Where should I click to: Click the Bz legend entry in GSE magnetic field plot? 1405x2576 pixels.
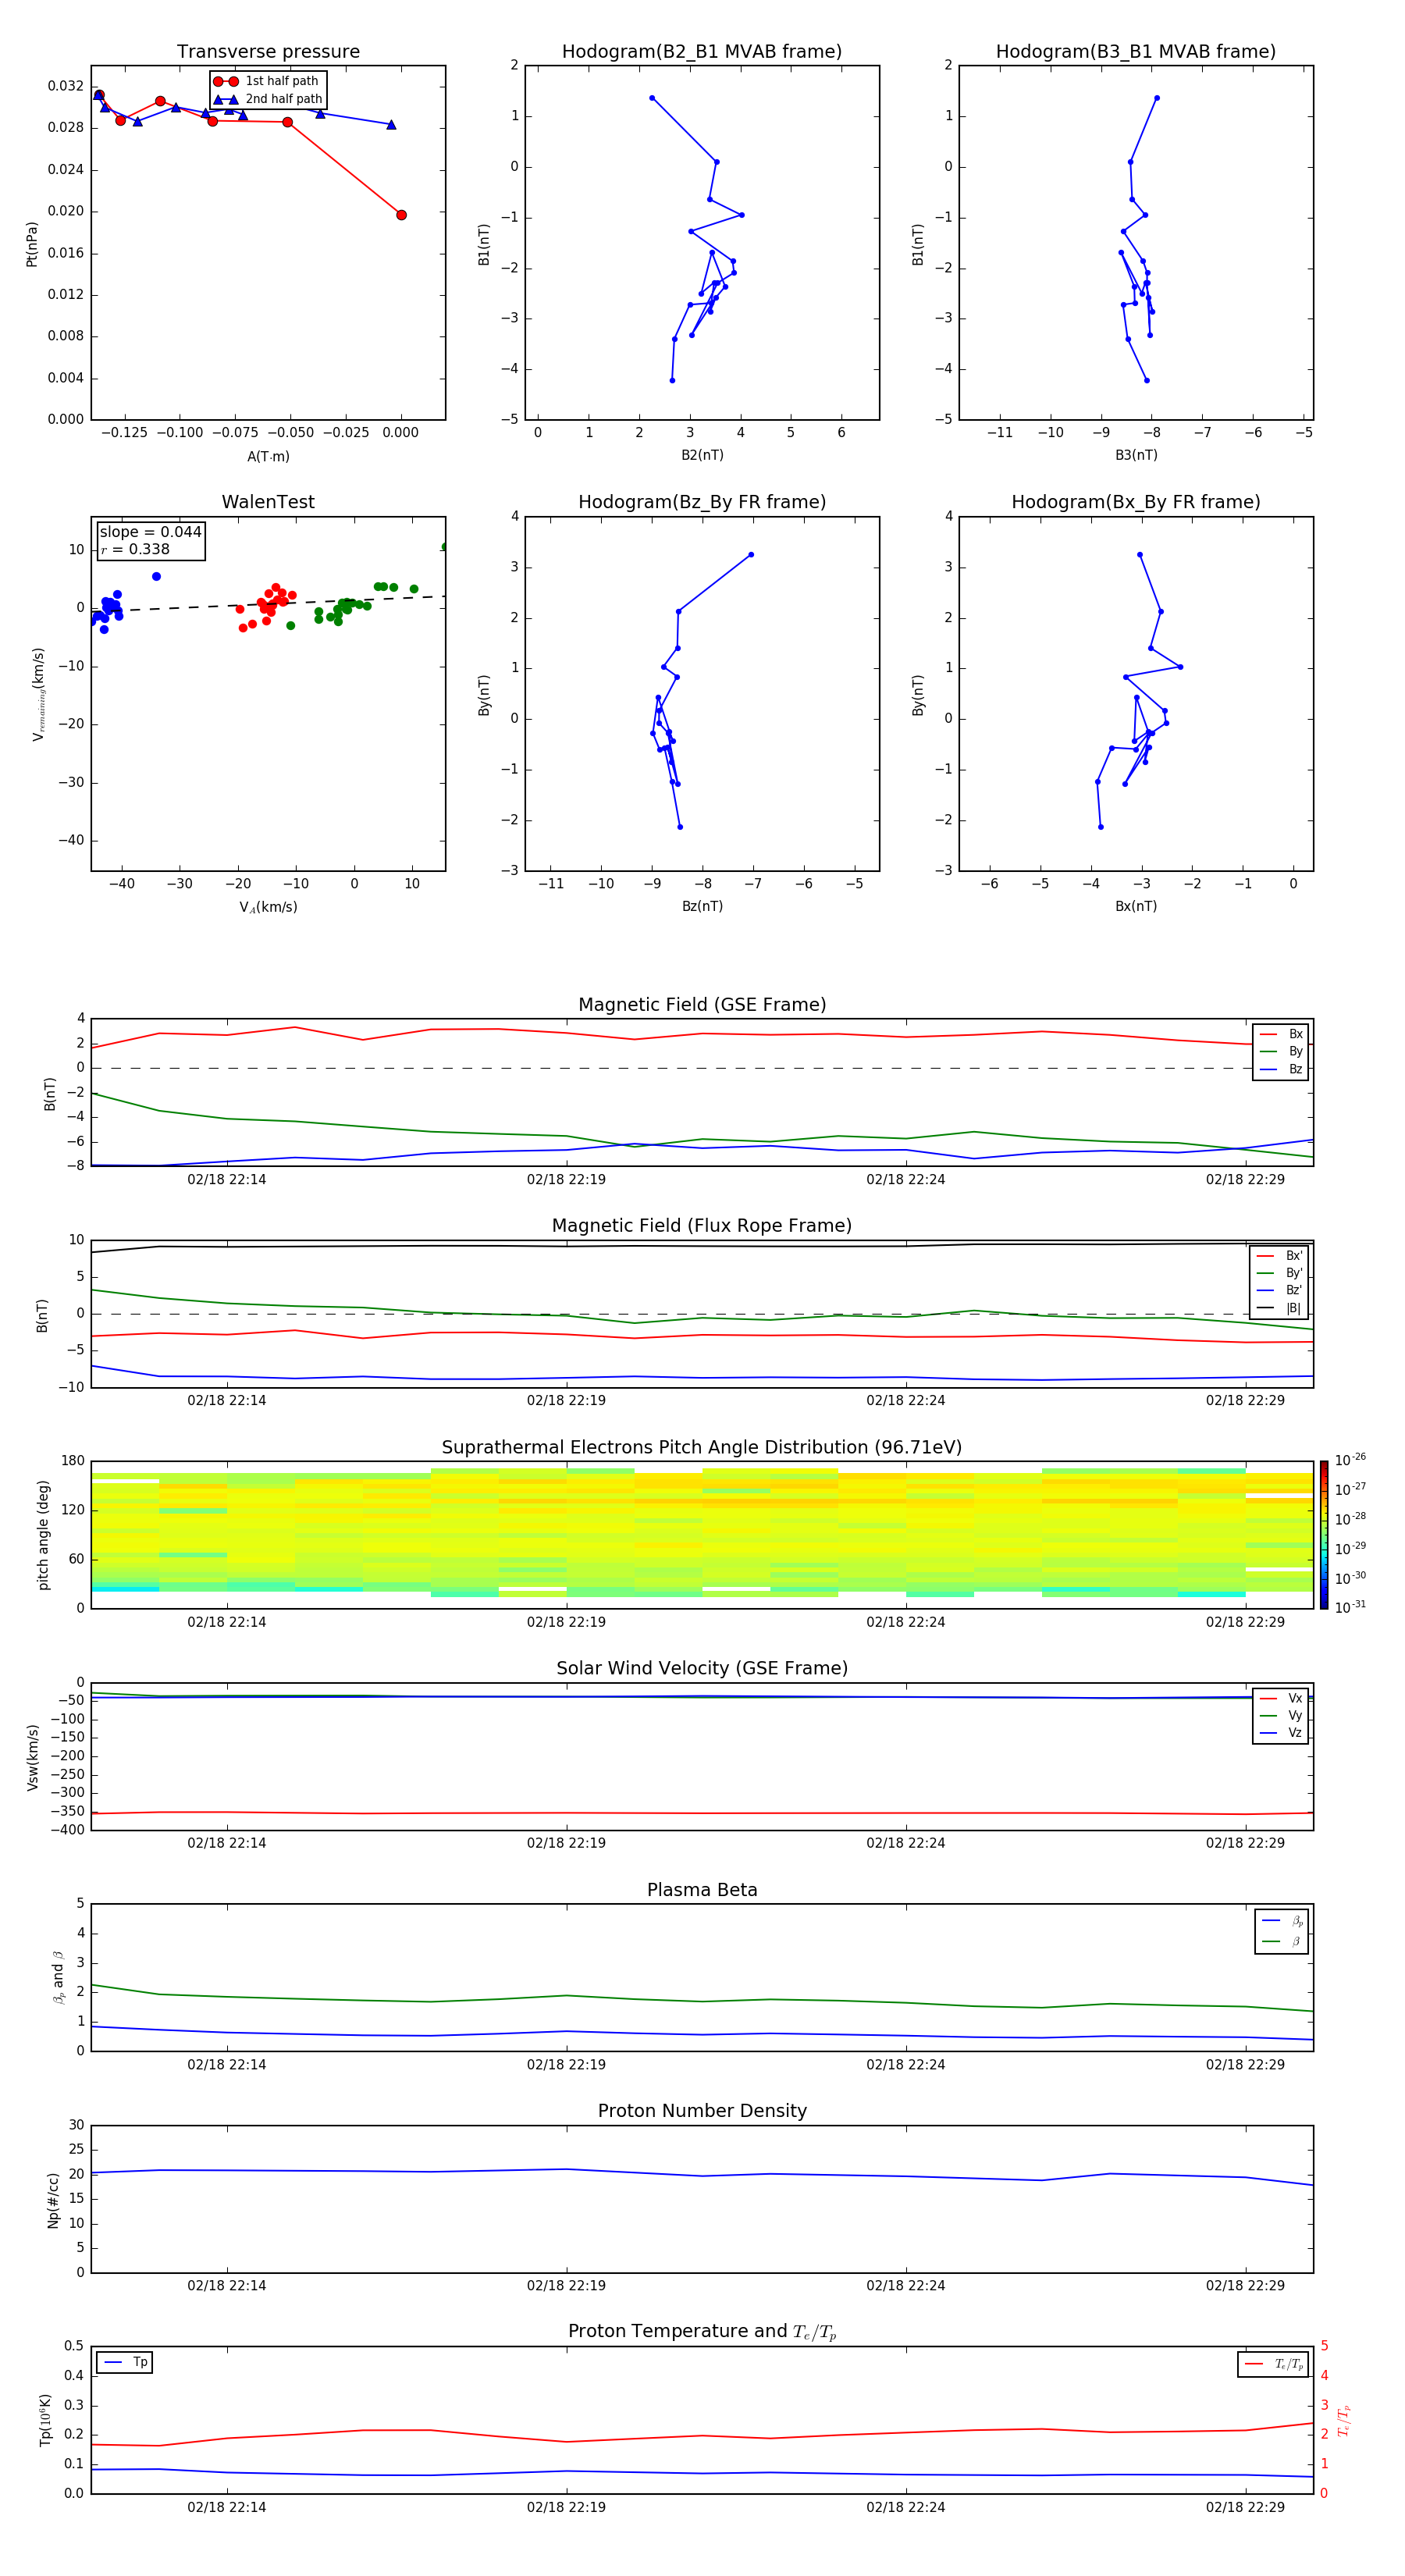click(1281, 1069)
